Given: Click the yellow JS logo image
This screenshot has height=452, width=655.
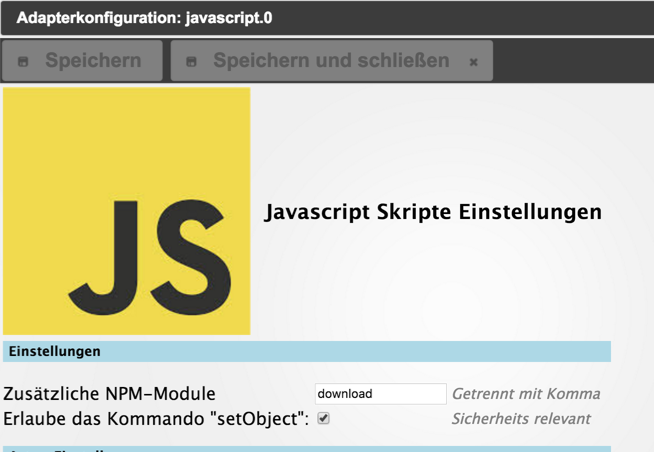Looking at the screenshot, I should (x=127, y=211).
